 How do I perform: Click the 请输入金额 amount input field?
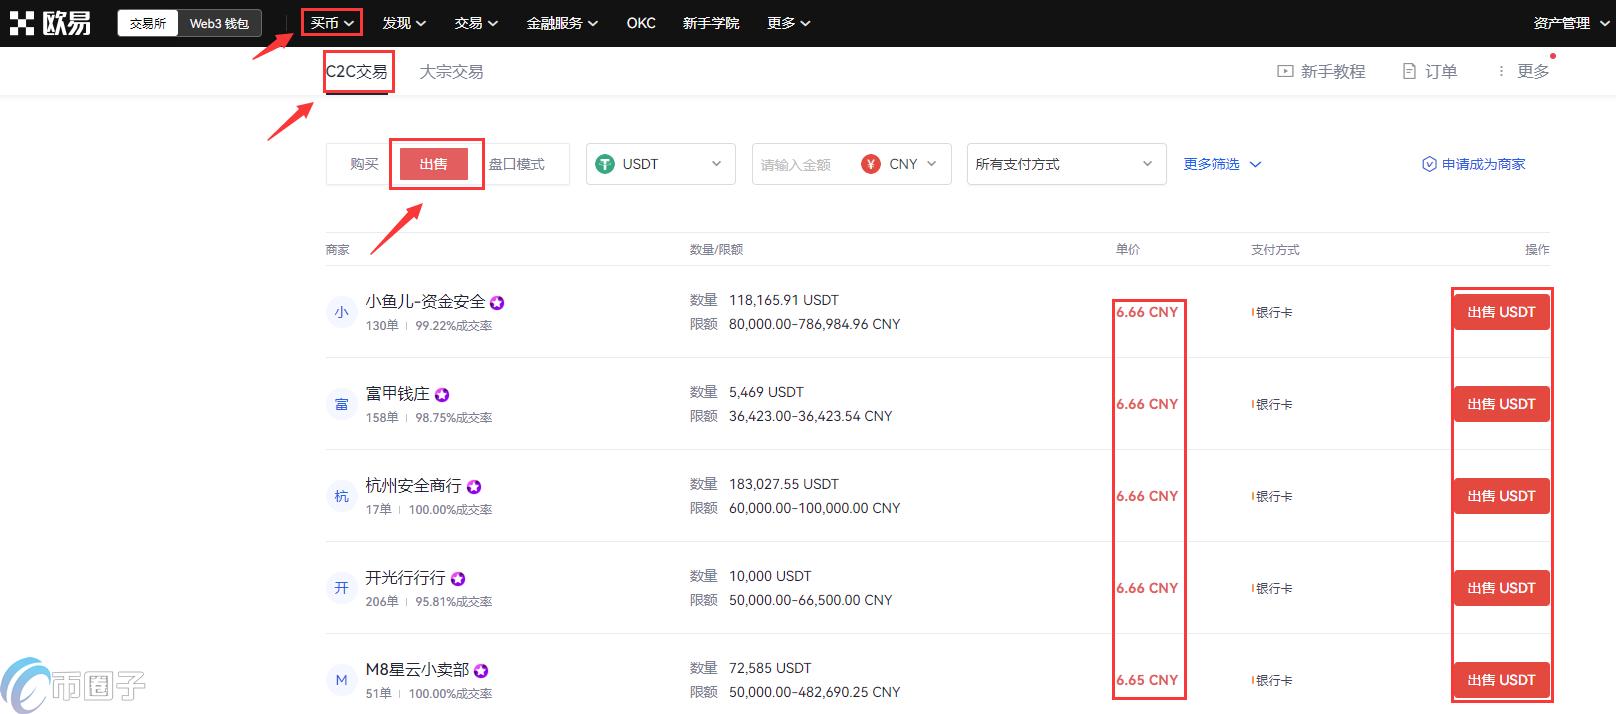[x=800, y=164]
